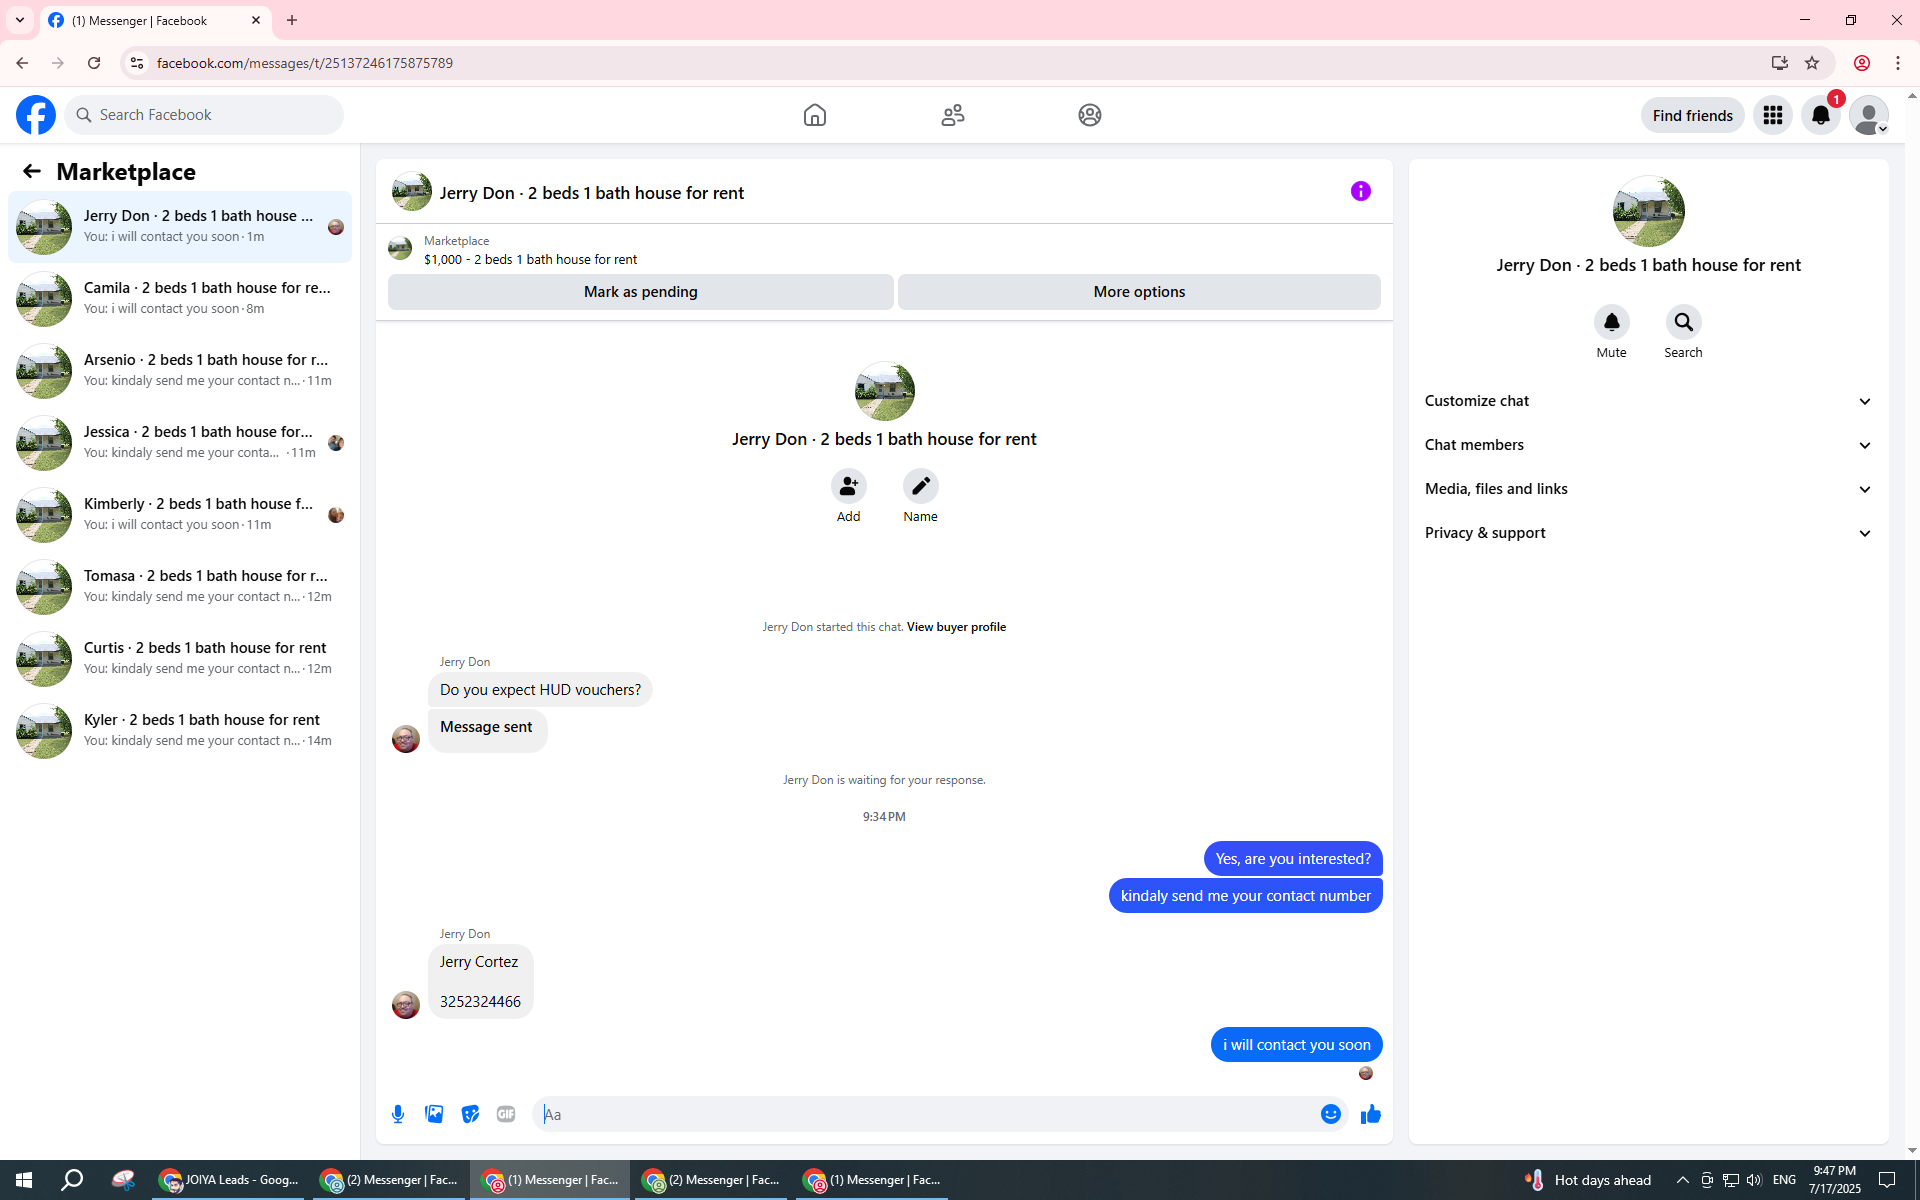
Task: Click Jerry Don's avatar beside phone number
Action: click(406, 1004)
